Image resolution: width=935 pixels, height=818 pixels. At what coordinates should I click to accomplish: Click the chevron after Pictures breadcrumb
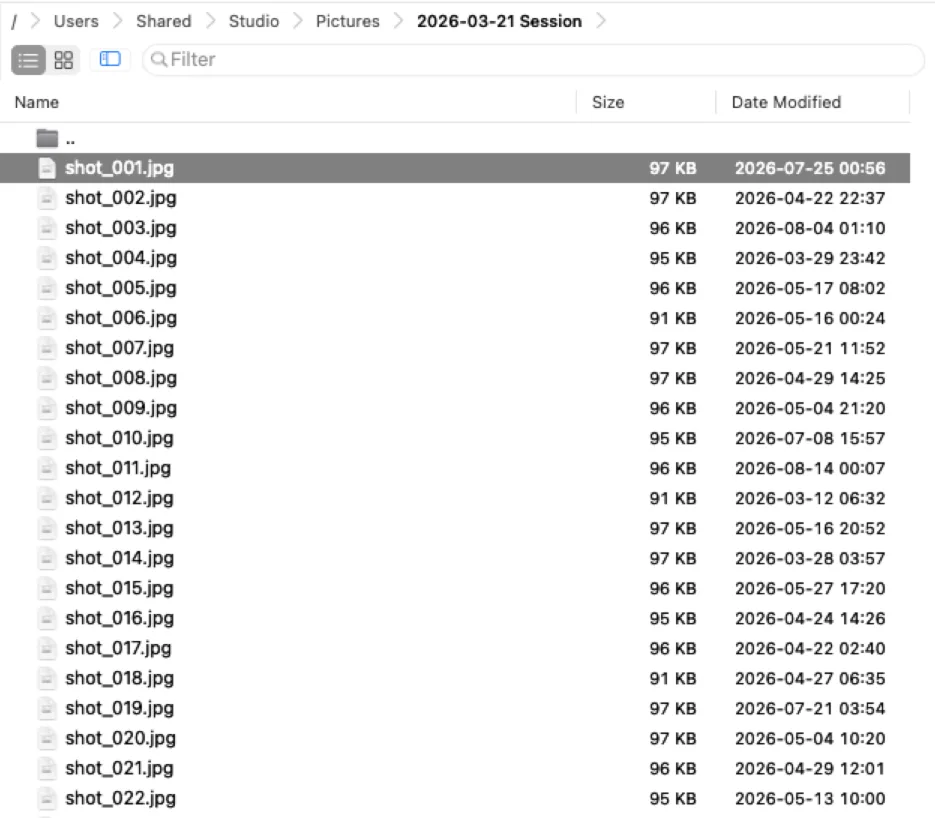tap(398, 21)
